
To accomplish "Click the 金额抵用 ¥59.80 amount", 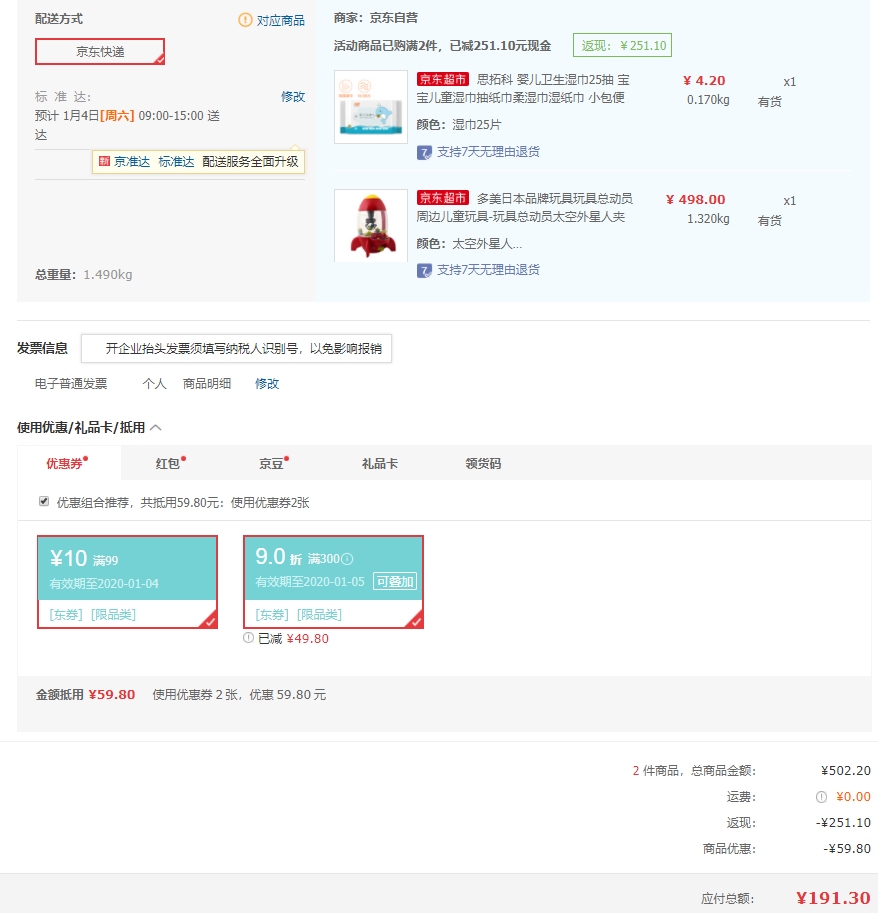I will tap(112, 695).
